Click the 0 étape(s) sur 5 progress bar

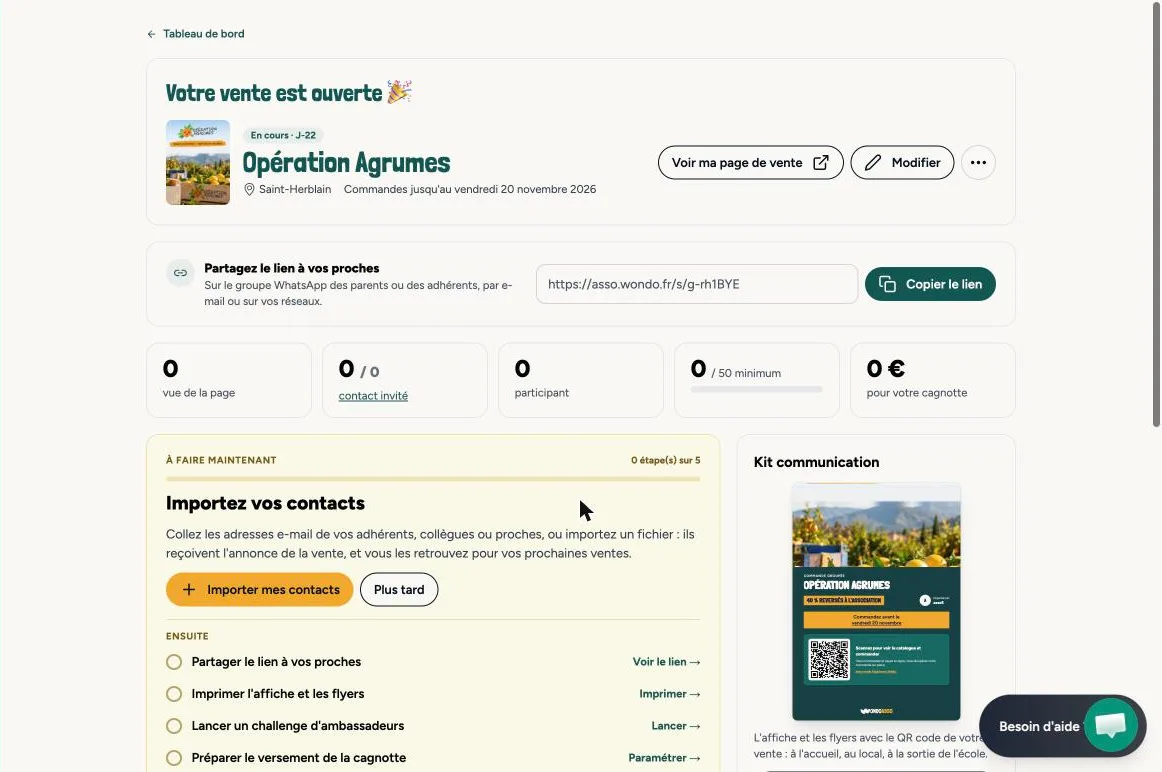click(x=433, y=479)
